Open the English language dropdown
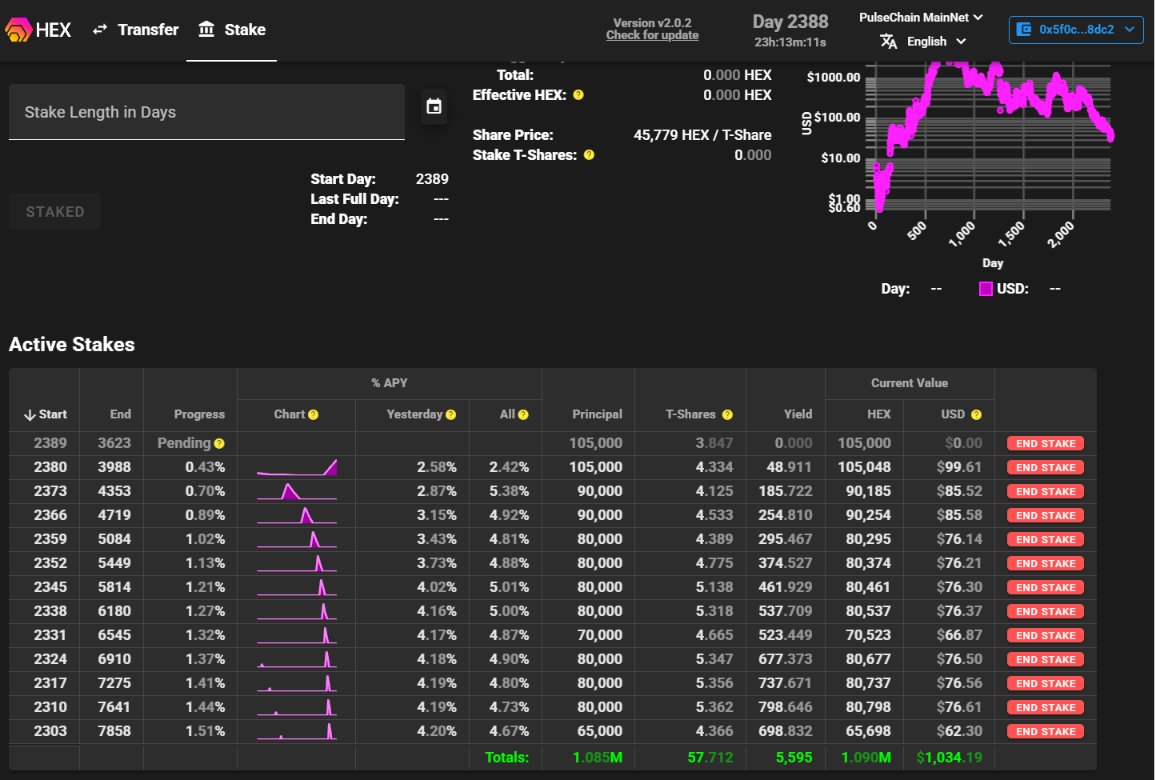The height and width of the screenshot is (780, 1155). coord(935,41)
